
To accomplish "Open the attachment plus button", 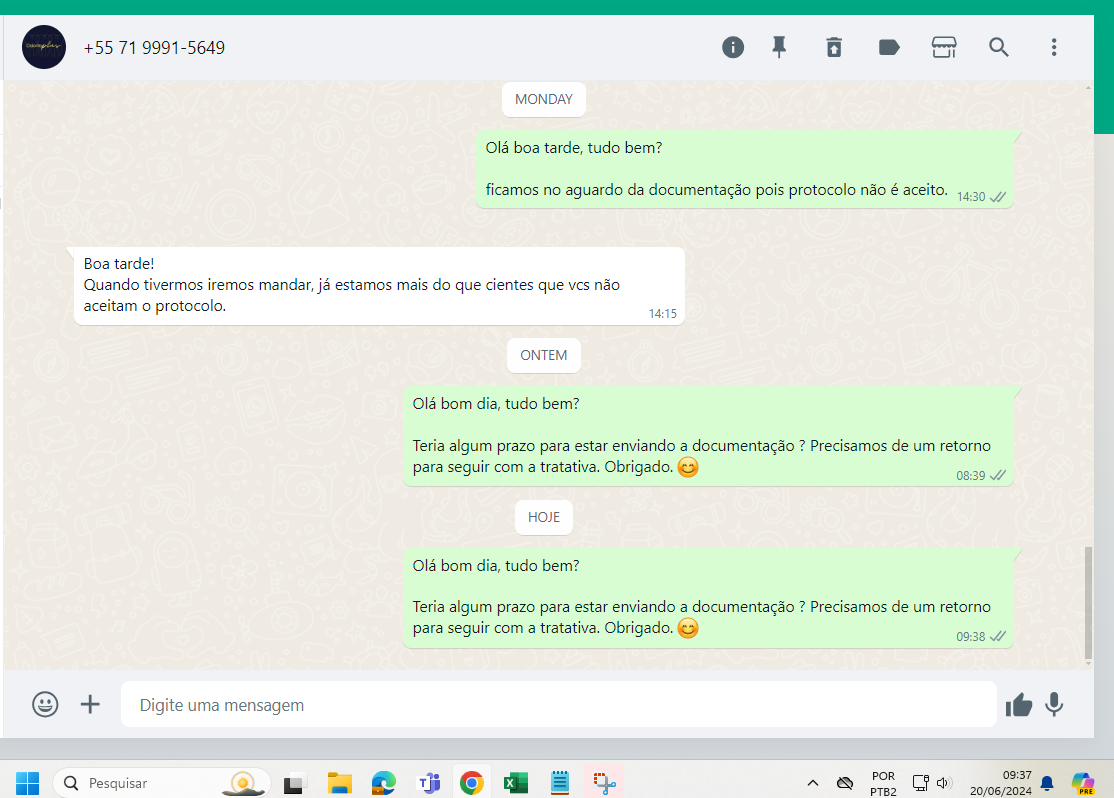I will pos(91,704).
